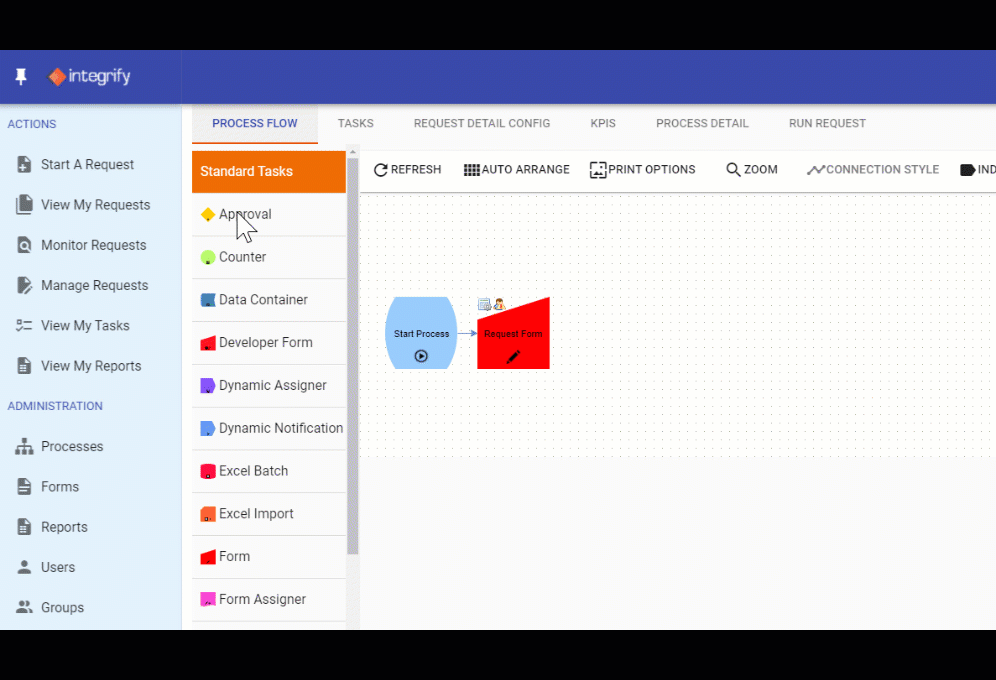Click the pin icon in header

coord(21,76)
